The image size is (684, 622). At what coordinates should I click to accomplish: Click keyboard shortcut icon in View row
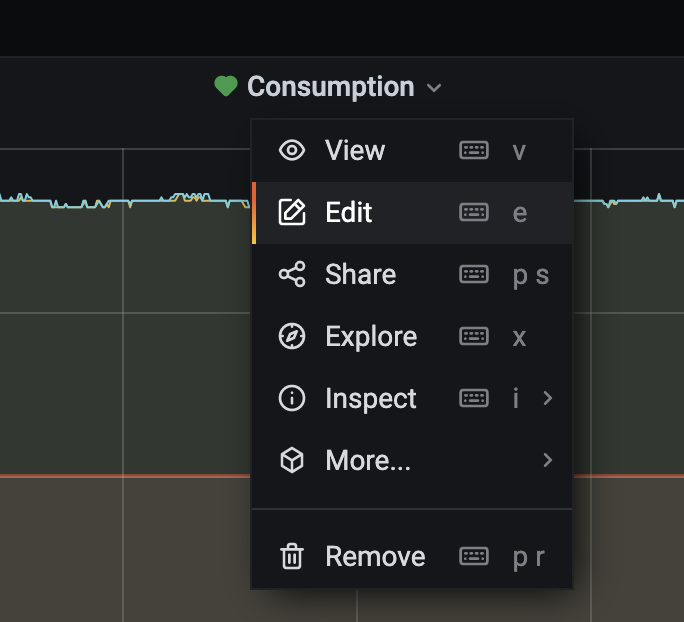pos(474,151)
